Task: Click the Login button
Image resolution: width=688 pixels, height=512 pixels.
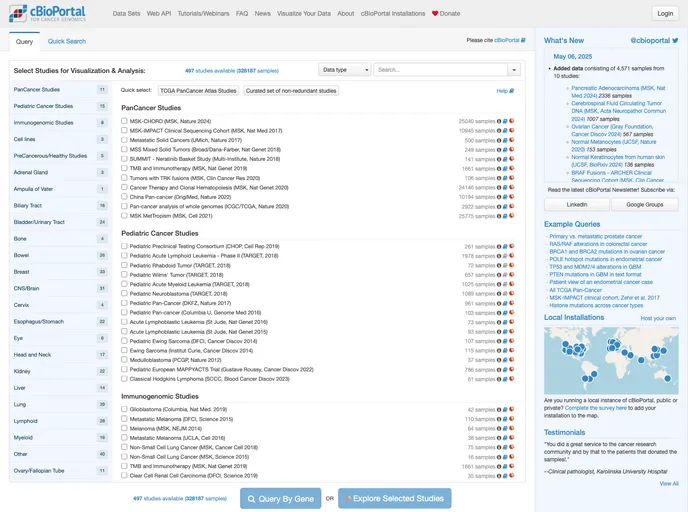Action: pyautogui.click(x=665, y=13)
